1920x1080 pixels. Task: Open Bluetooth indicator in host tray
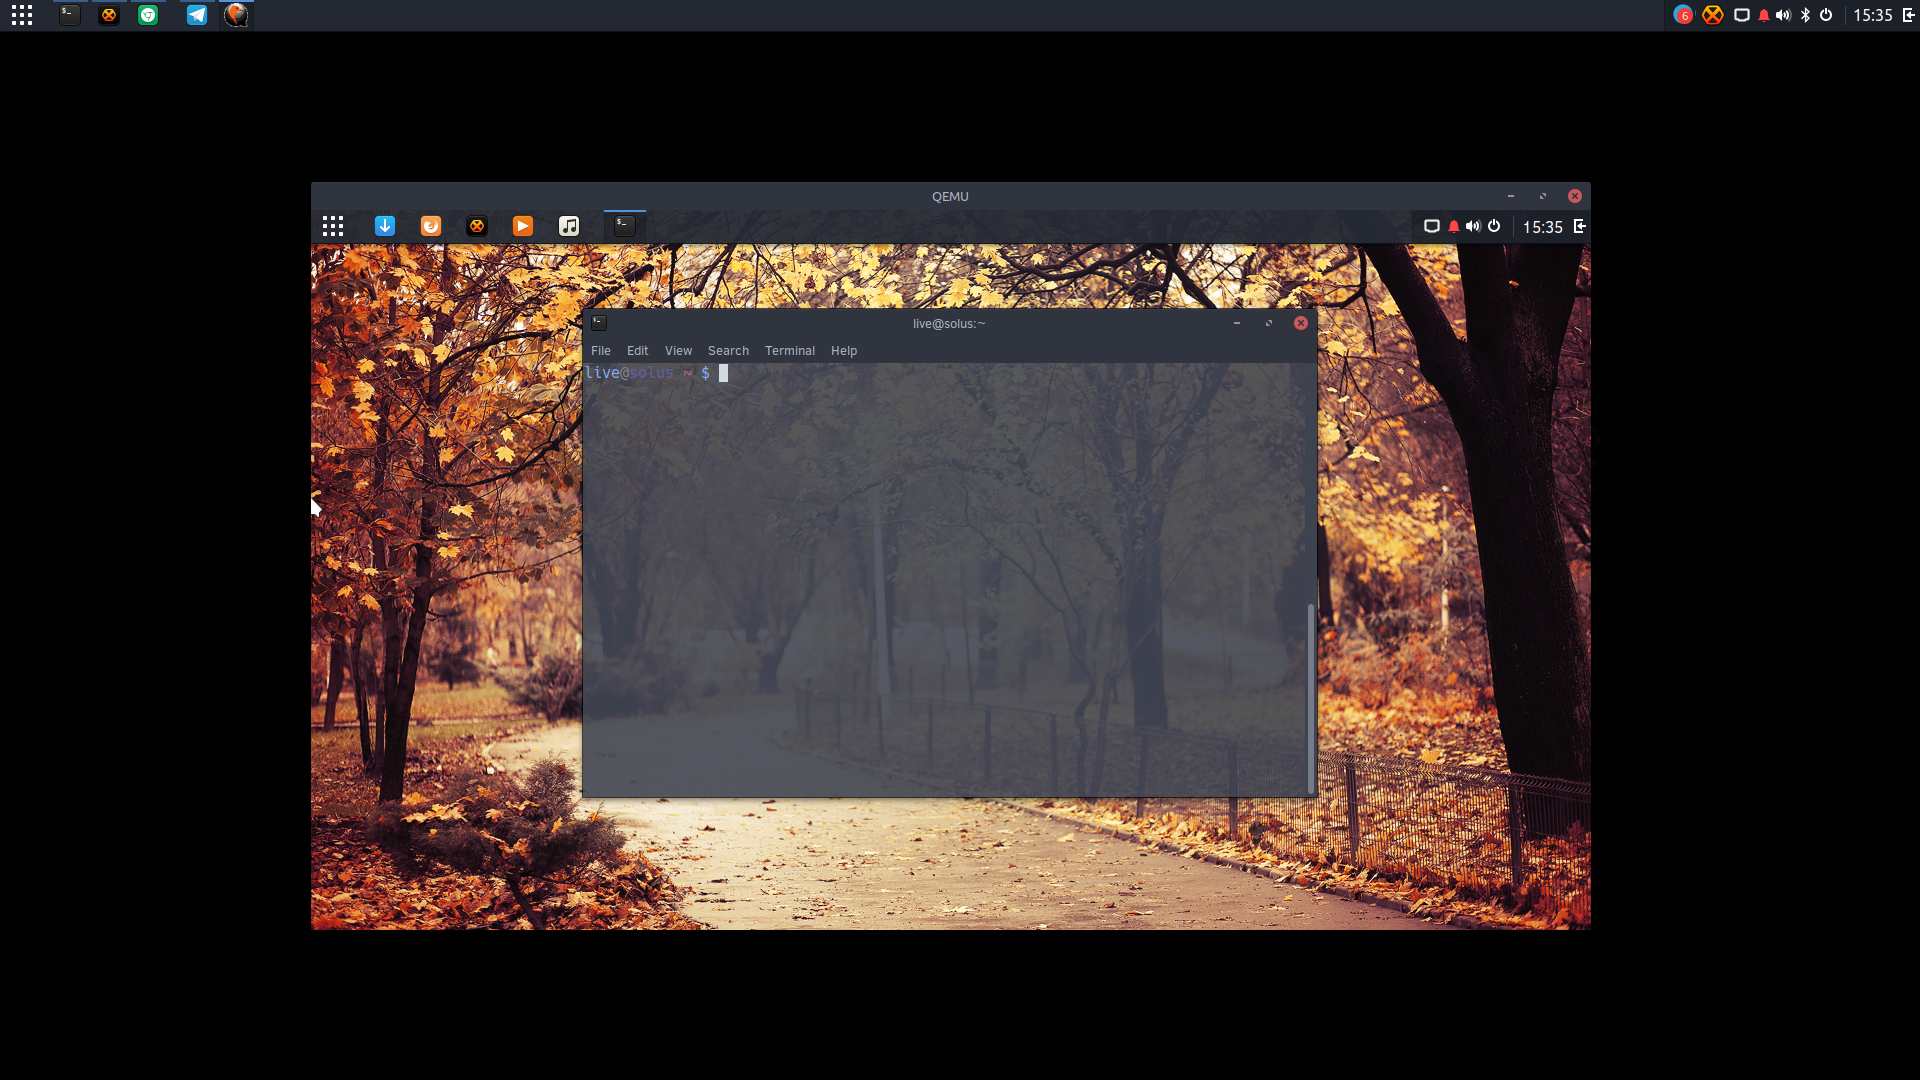pyautogui.click(x=1805, y=15)
